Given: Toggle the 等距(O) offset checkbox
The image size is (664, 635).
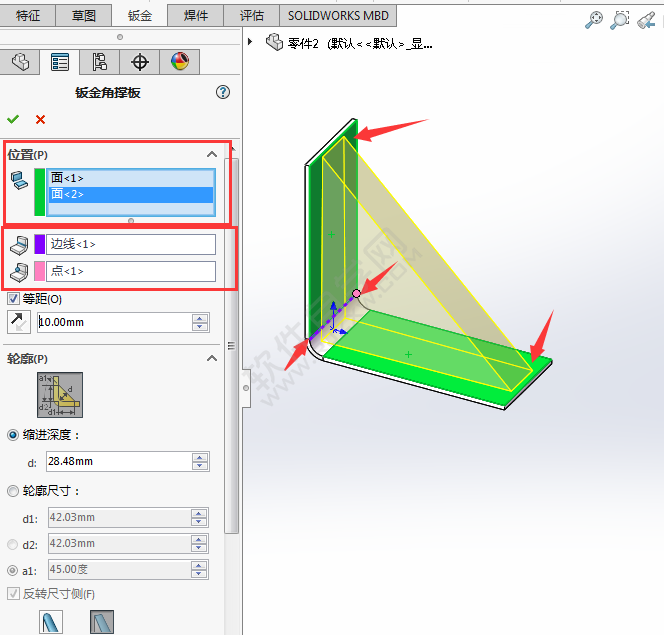Looking at the screenshot, I should point(13,299).
